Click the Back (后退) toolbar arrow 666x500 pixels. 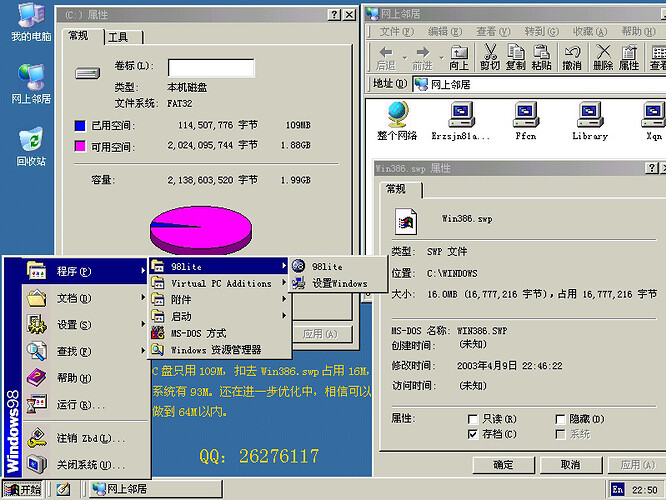tap(386, 58)
